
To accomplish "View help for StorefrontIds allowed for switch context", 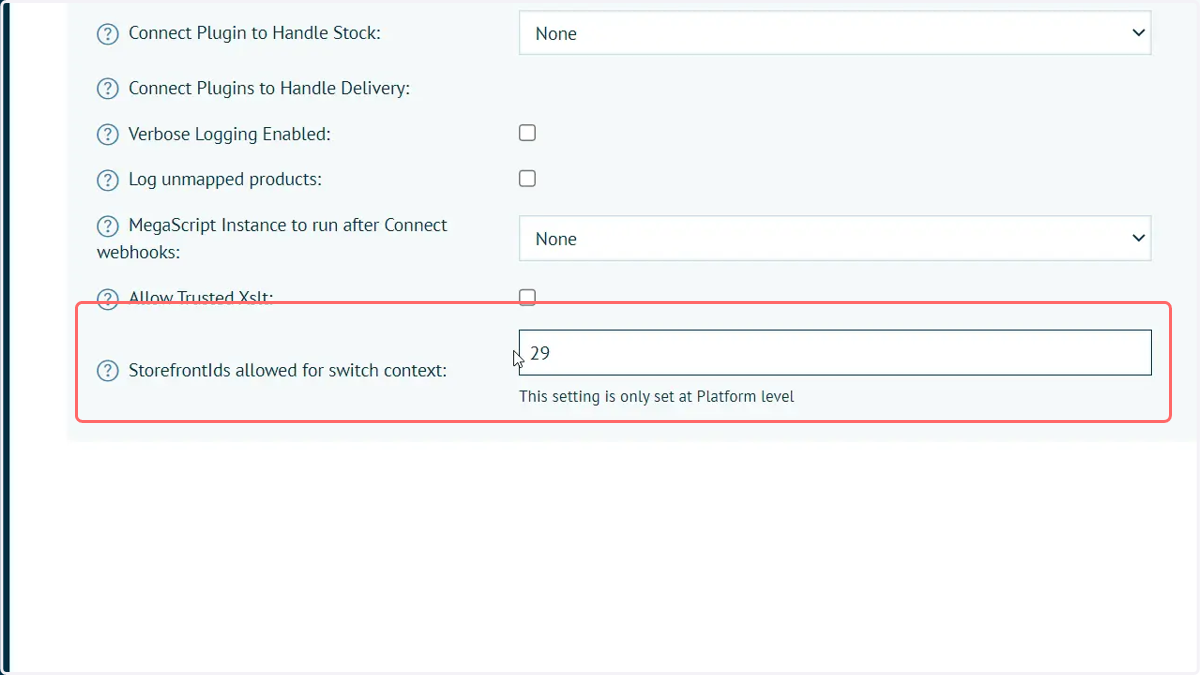I will (x=107, y=371).
